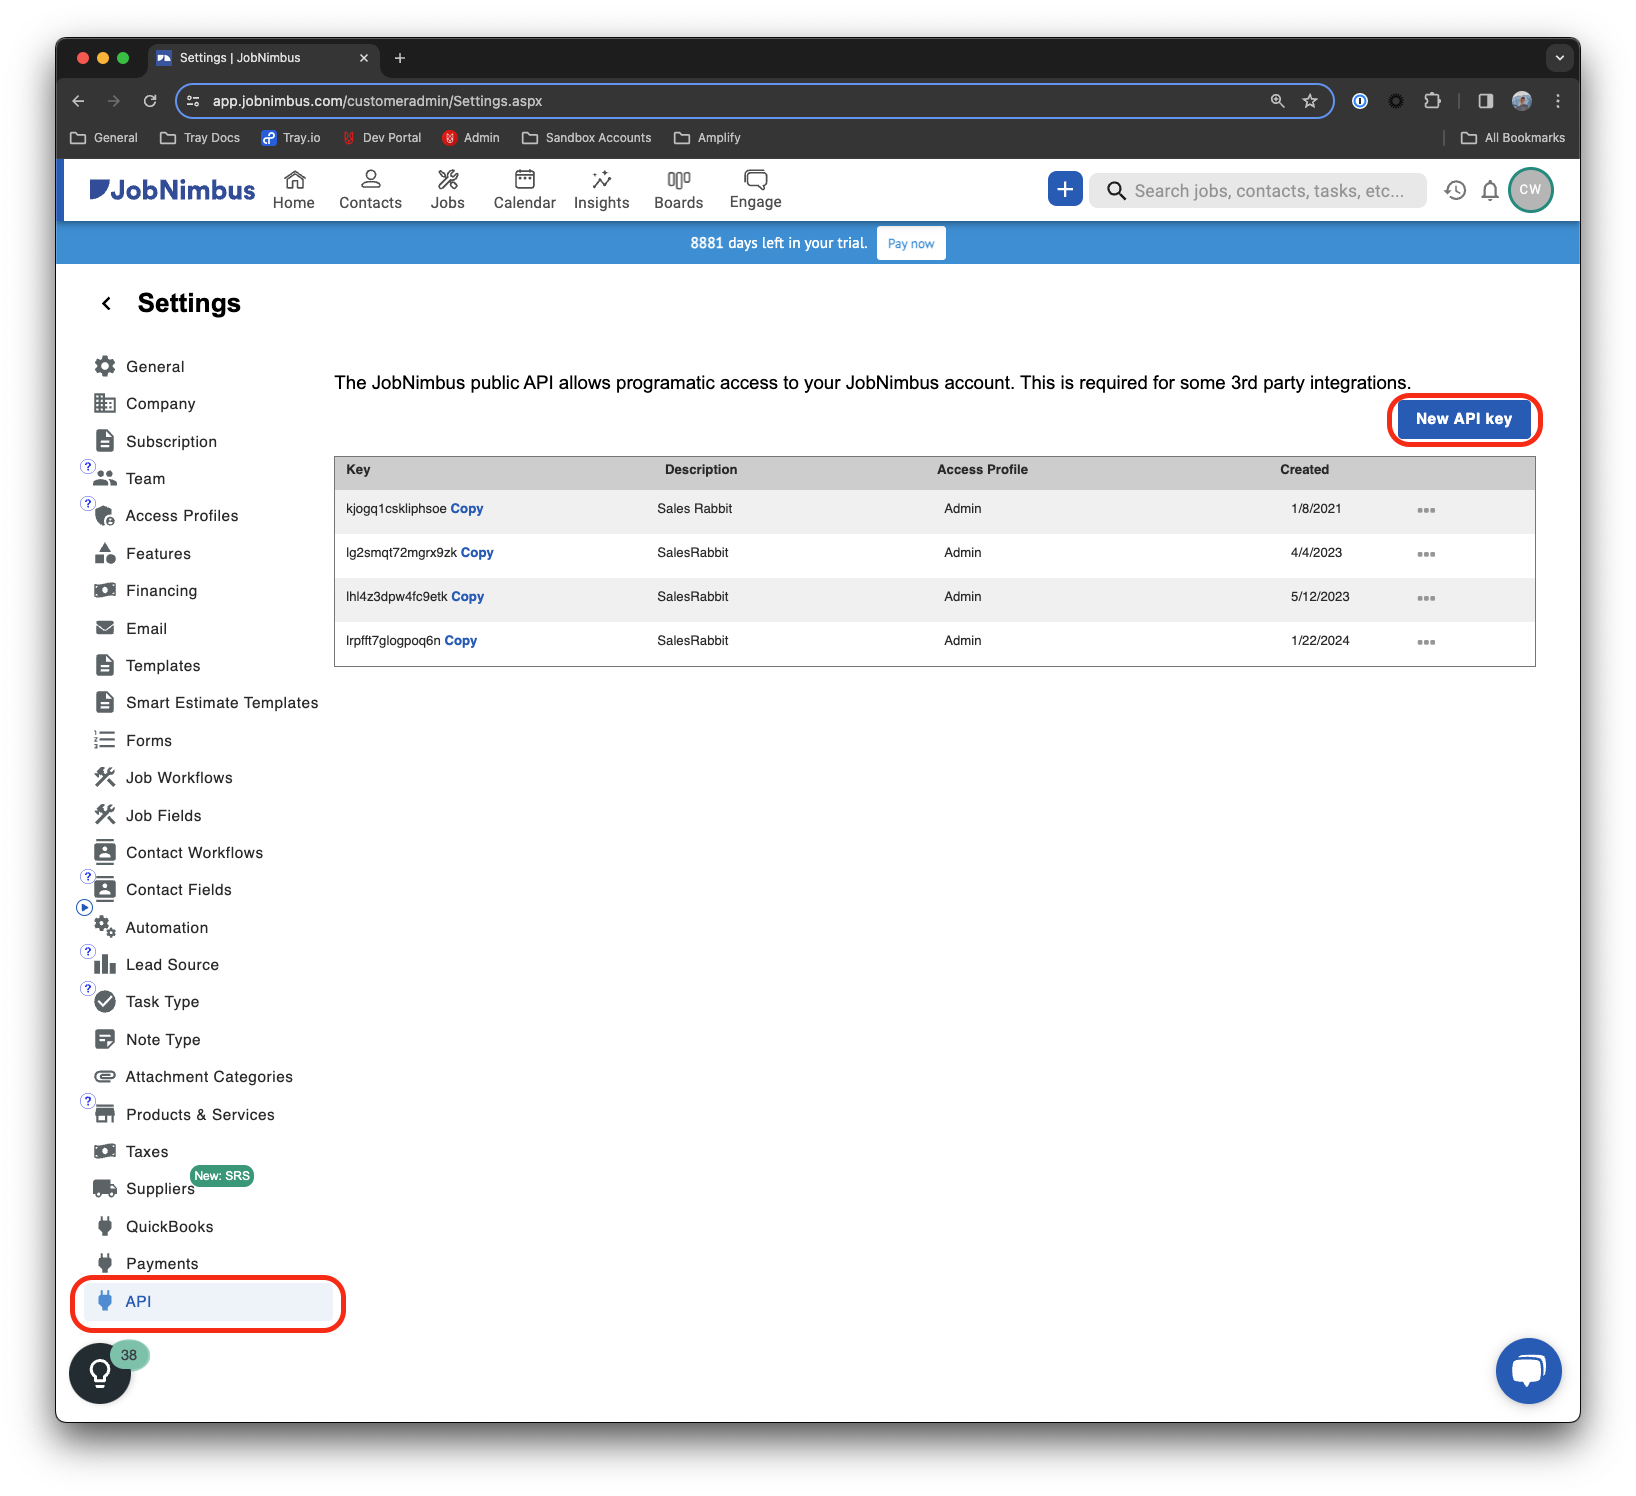This screenshot has height=1496, width=1636.
Task: Open options for the lrpfft7glogpoq6n key row
Action: click(x=1426, y=642)
